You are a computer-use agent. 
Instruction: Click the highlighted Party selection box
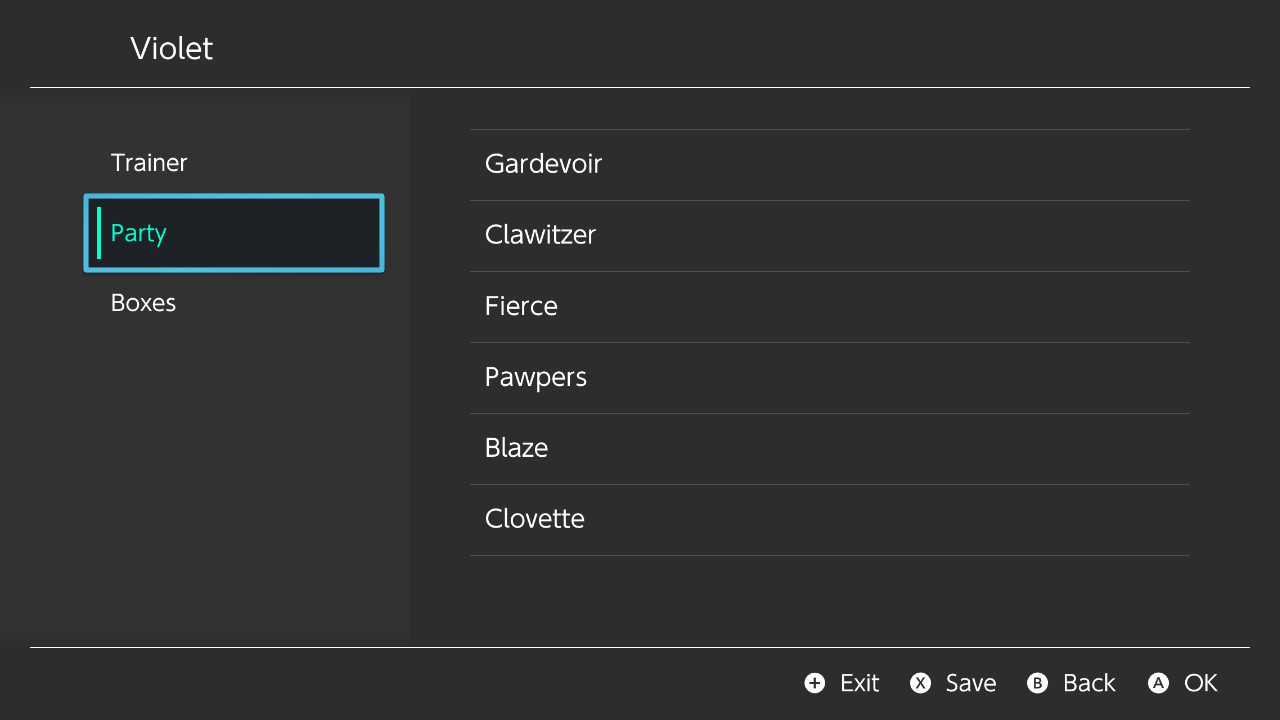233,233
